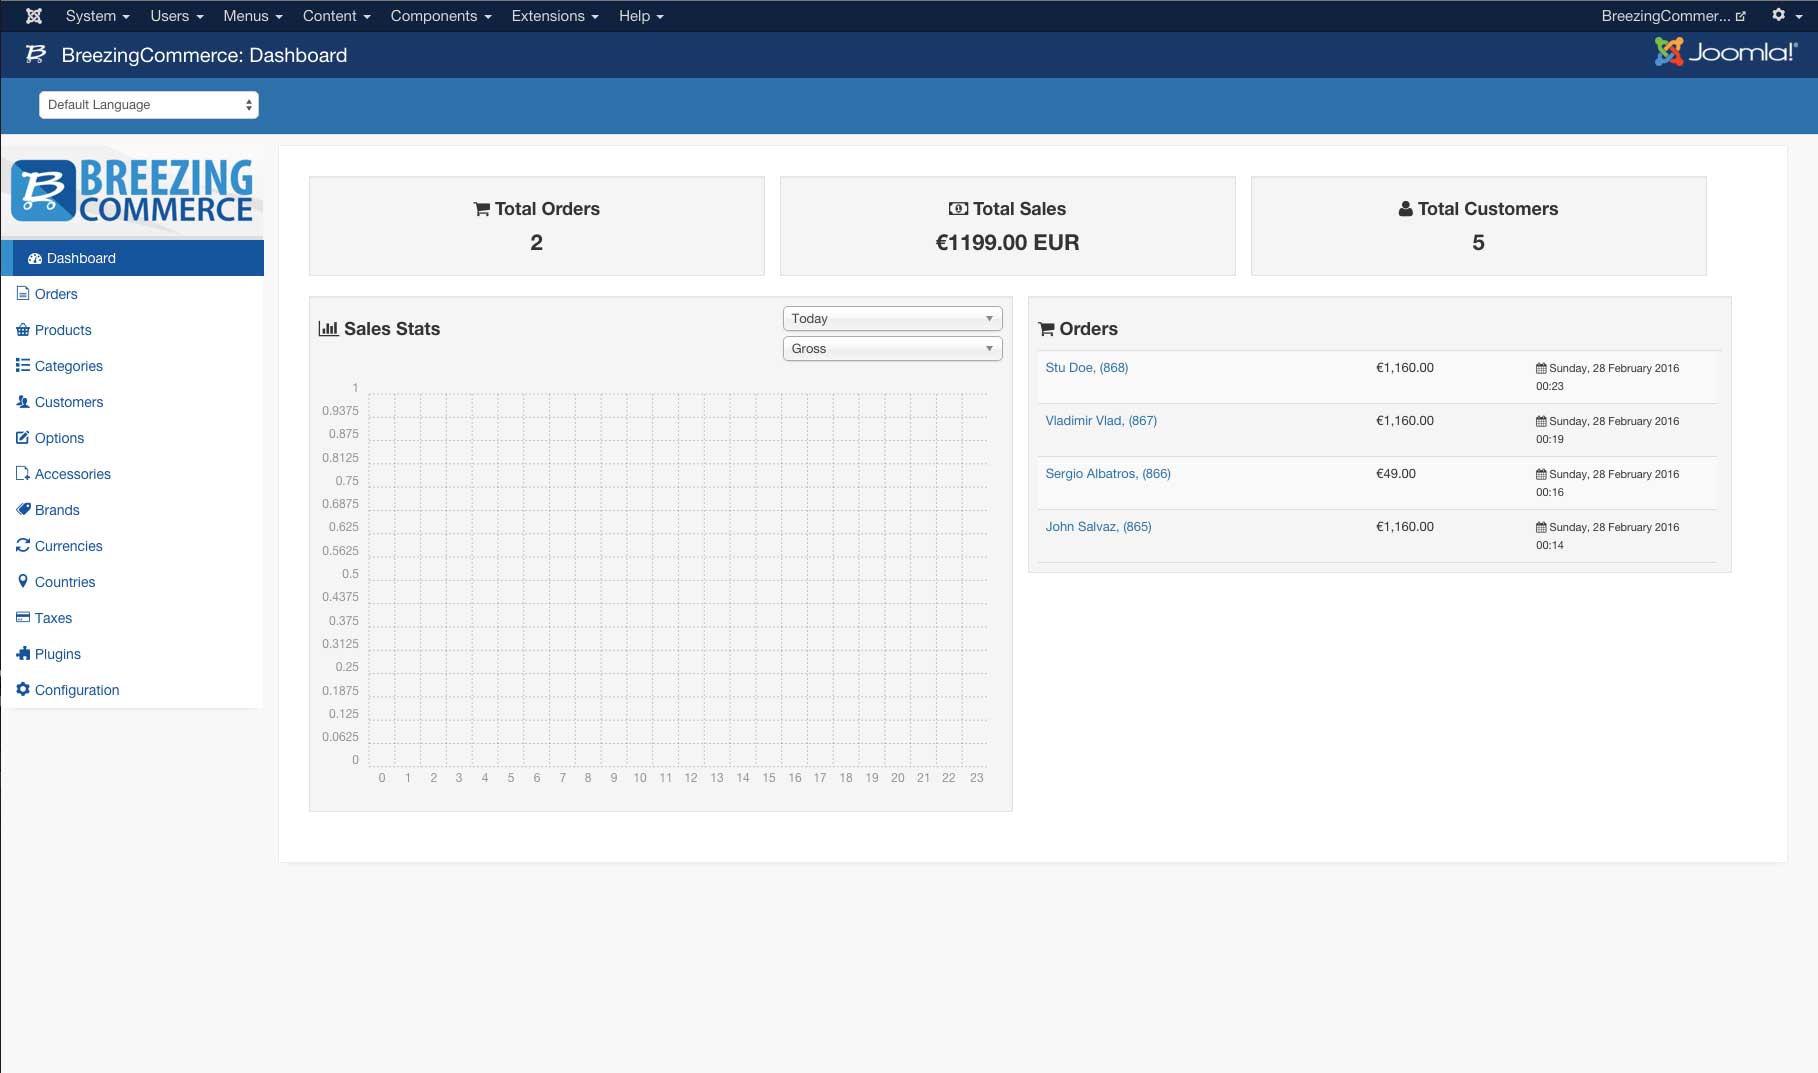1818x1073 pixels.
Task: Open the Vladimir Vlad, (867) order
Action: 1101,420
